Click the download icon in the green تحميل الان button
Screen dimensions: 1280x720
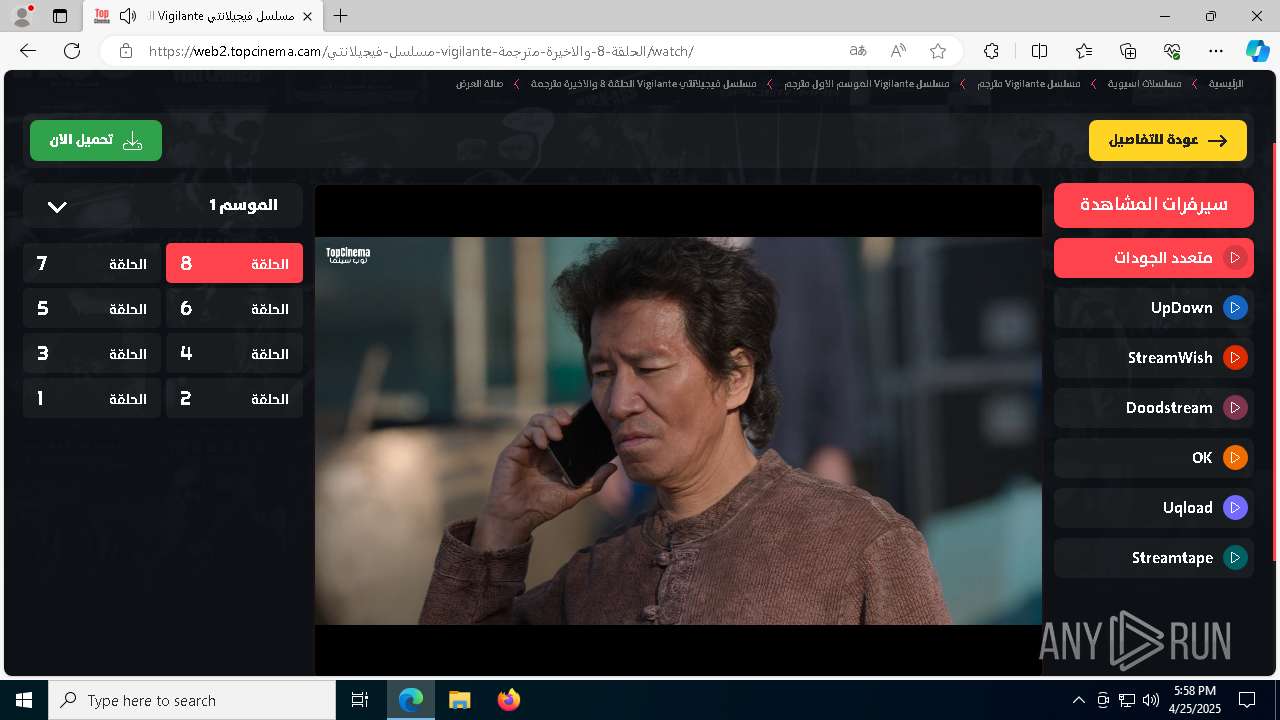132,140
